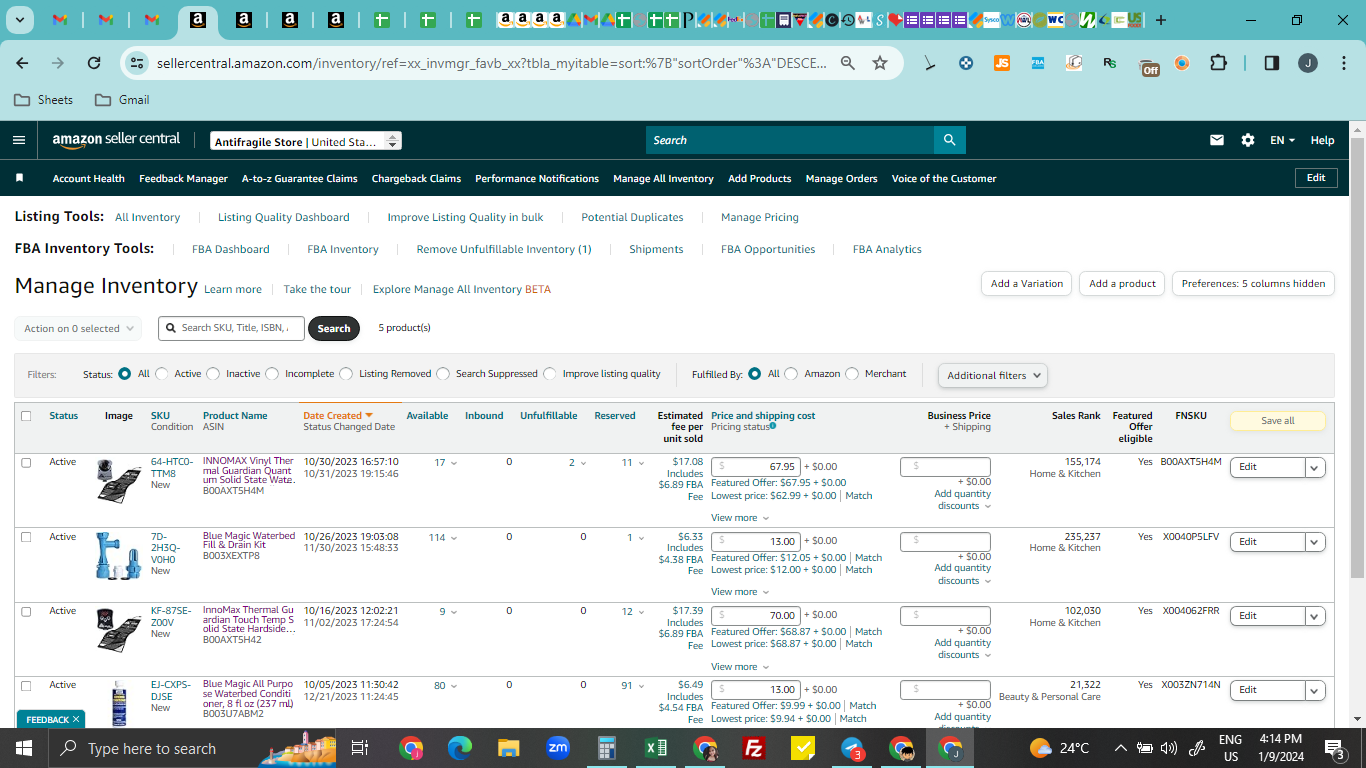Open the Edit dropdown arrow for INNOMAX Vinyl row
Image resolution: width=1366 pixels, height=768 pixels.
tap(1315, 467)
